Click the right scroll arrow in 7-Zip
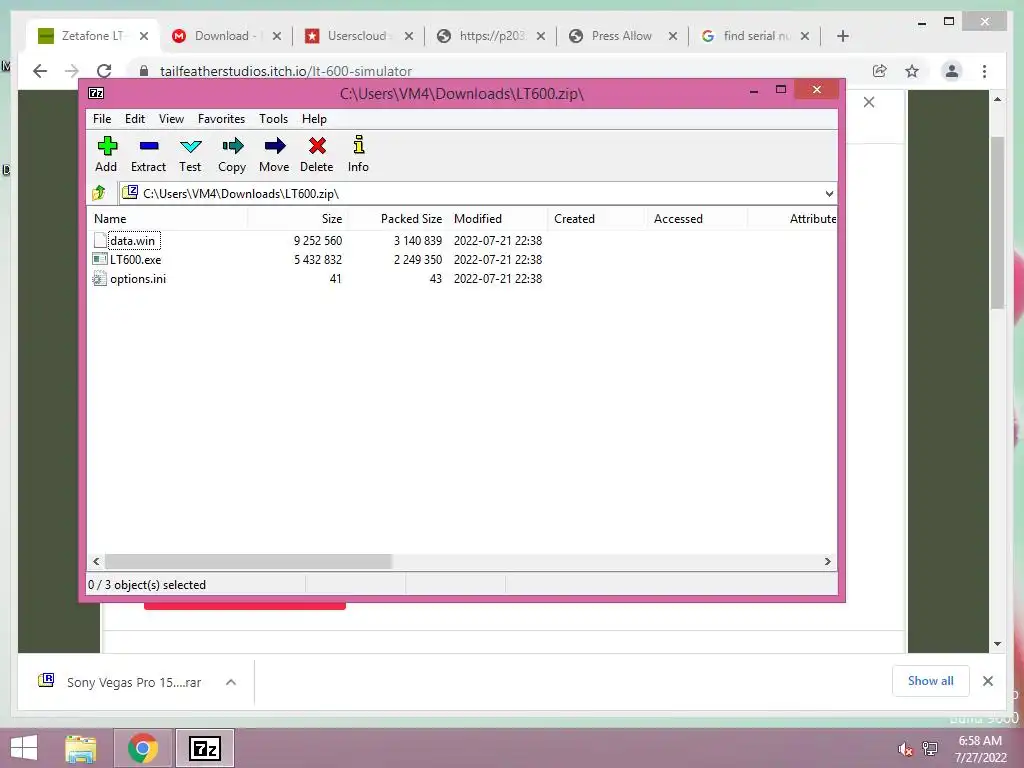This screenshot has width=1024, height=768. [827, 562]
